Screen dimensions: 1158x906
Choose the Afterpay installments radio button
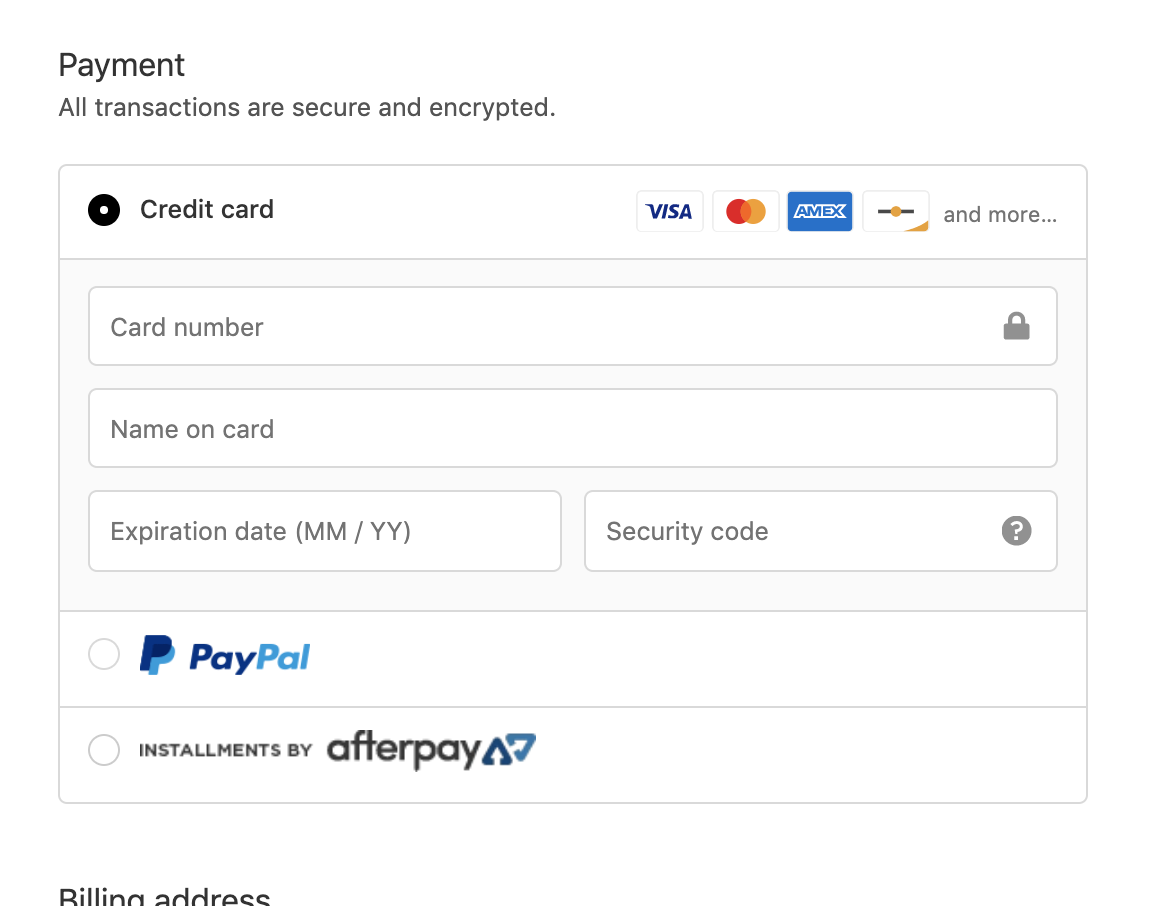click(104, 750)
